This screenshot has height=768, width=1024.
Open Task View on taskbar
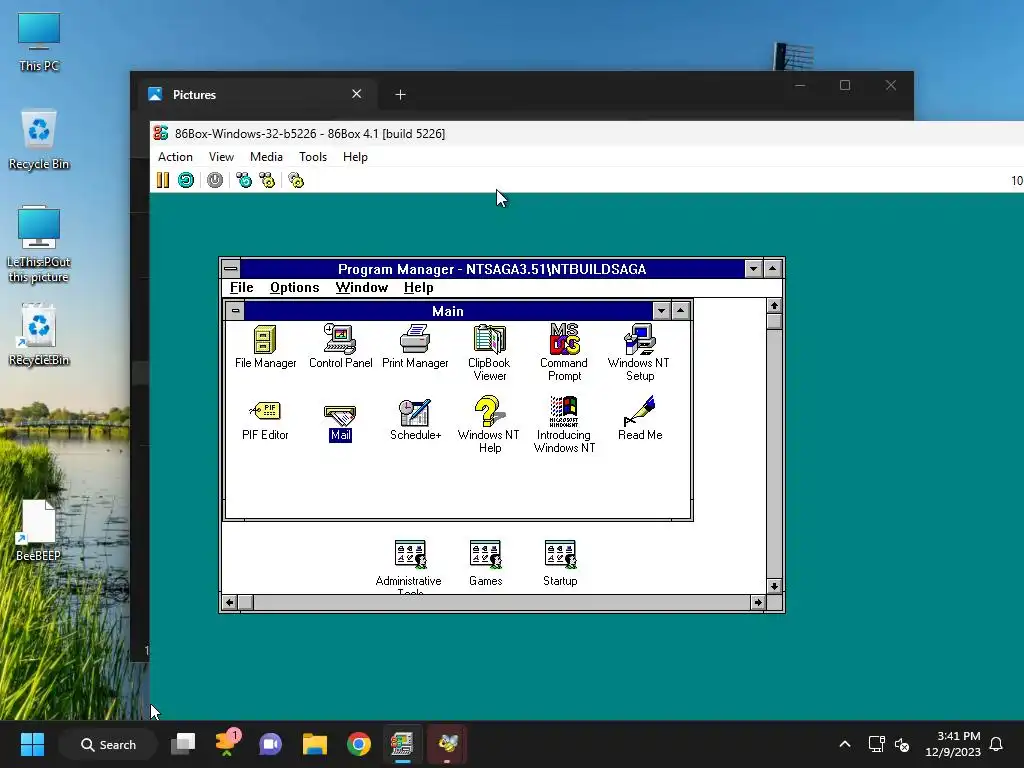click(x=183, y=744)
